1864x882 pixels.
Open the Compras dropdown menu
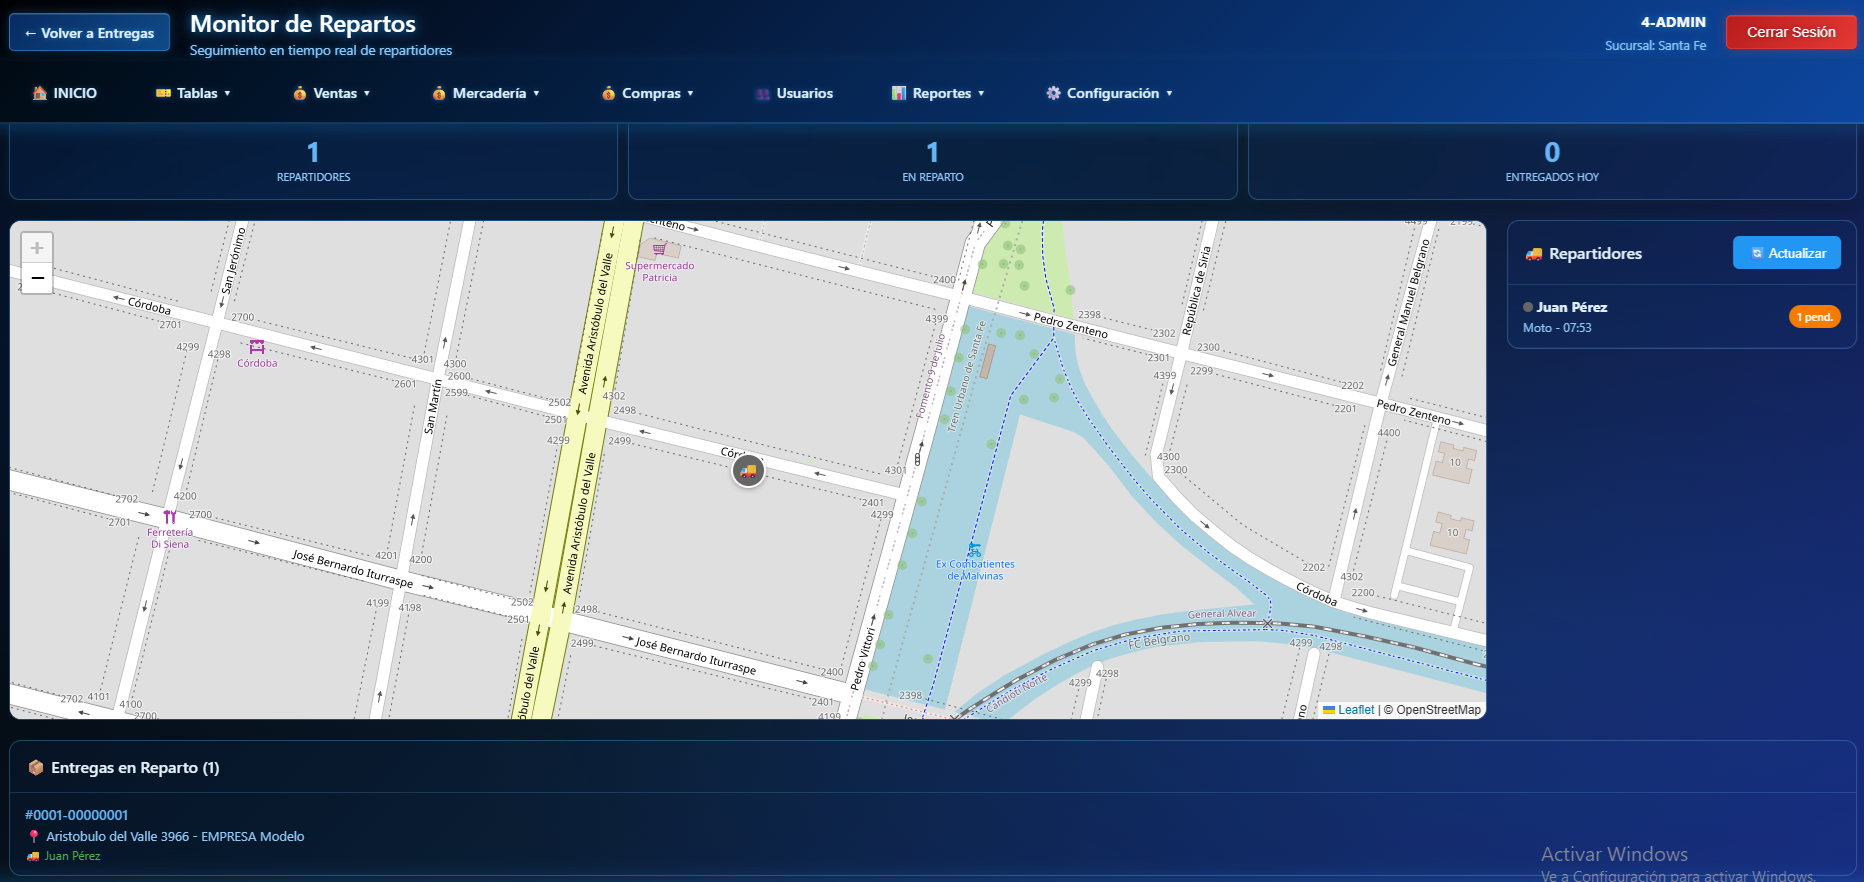(648, 93)
